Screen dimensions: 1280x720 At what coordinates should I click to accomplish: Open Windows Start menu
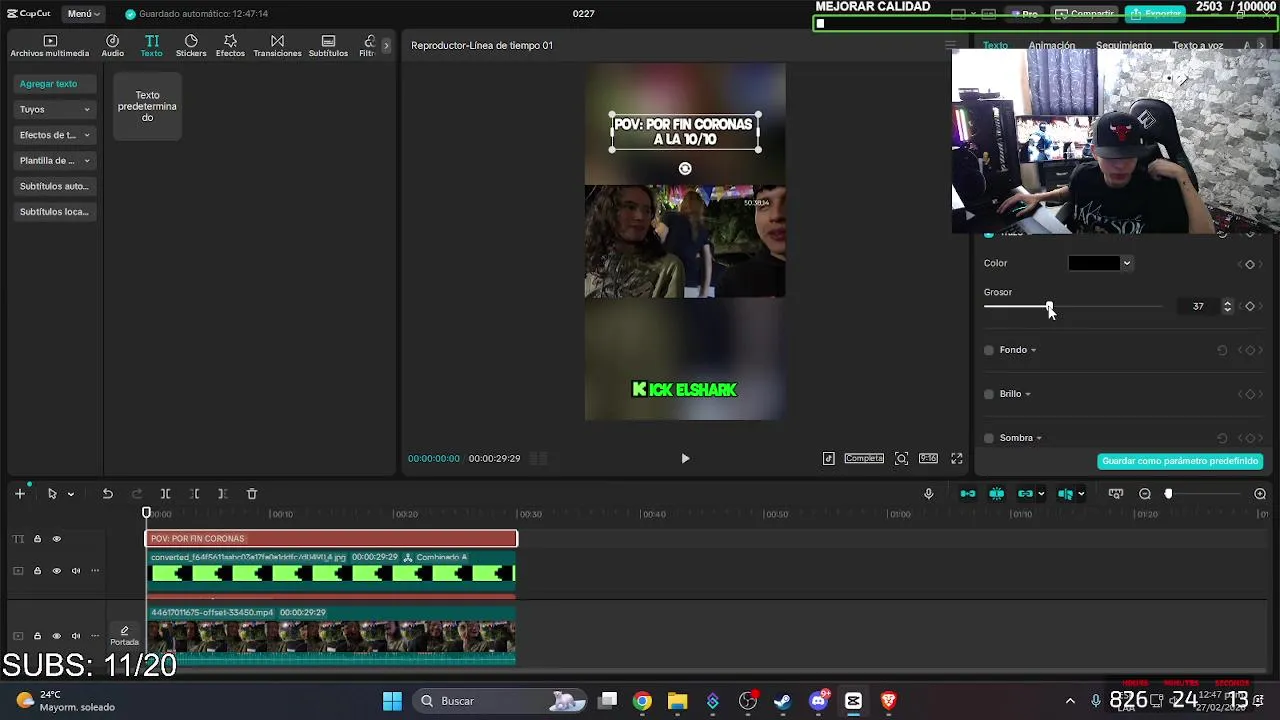click(x=392, y=701)
